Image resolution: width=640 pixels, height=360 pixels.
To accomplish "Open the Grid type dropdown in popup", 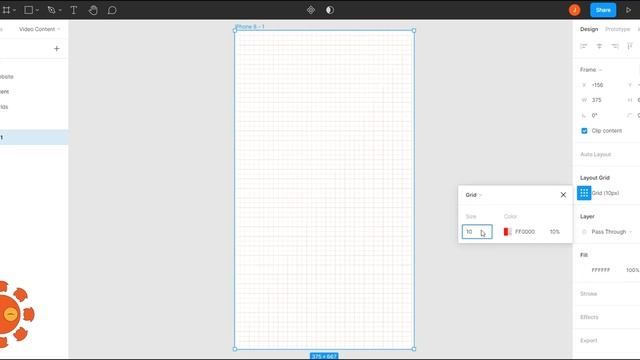I will coord(473,195).
